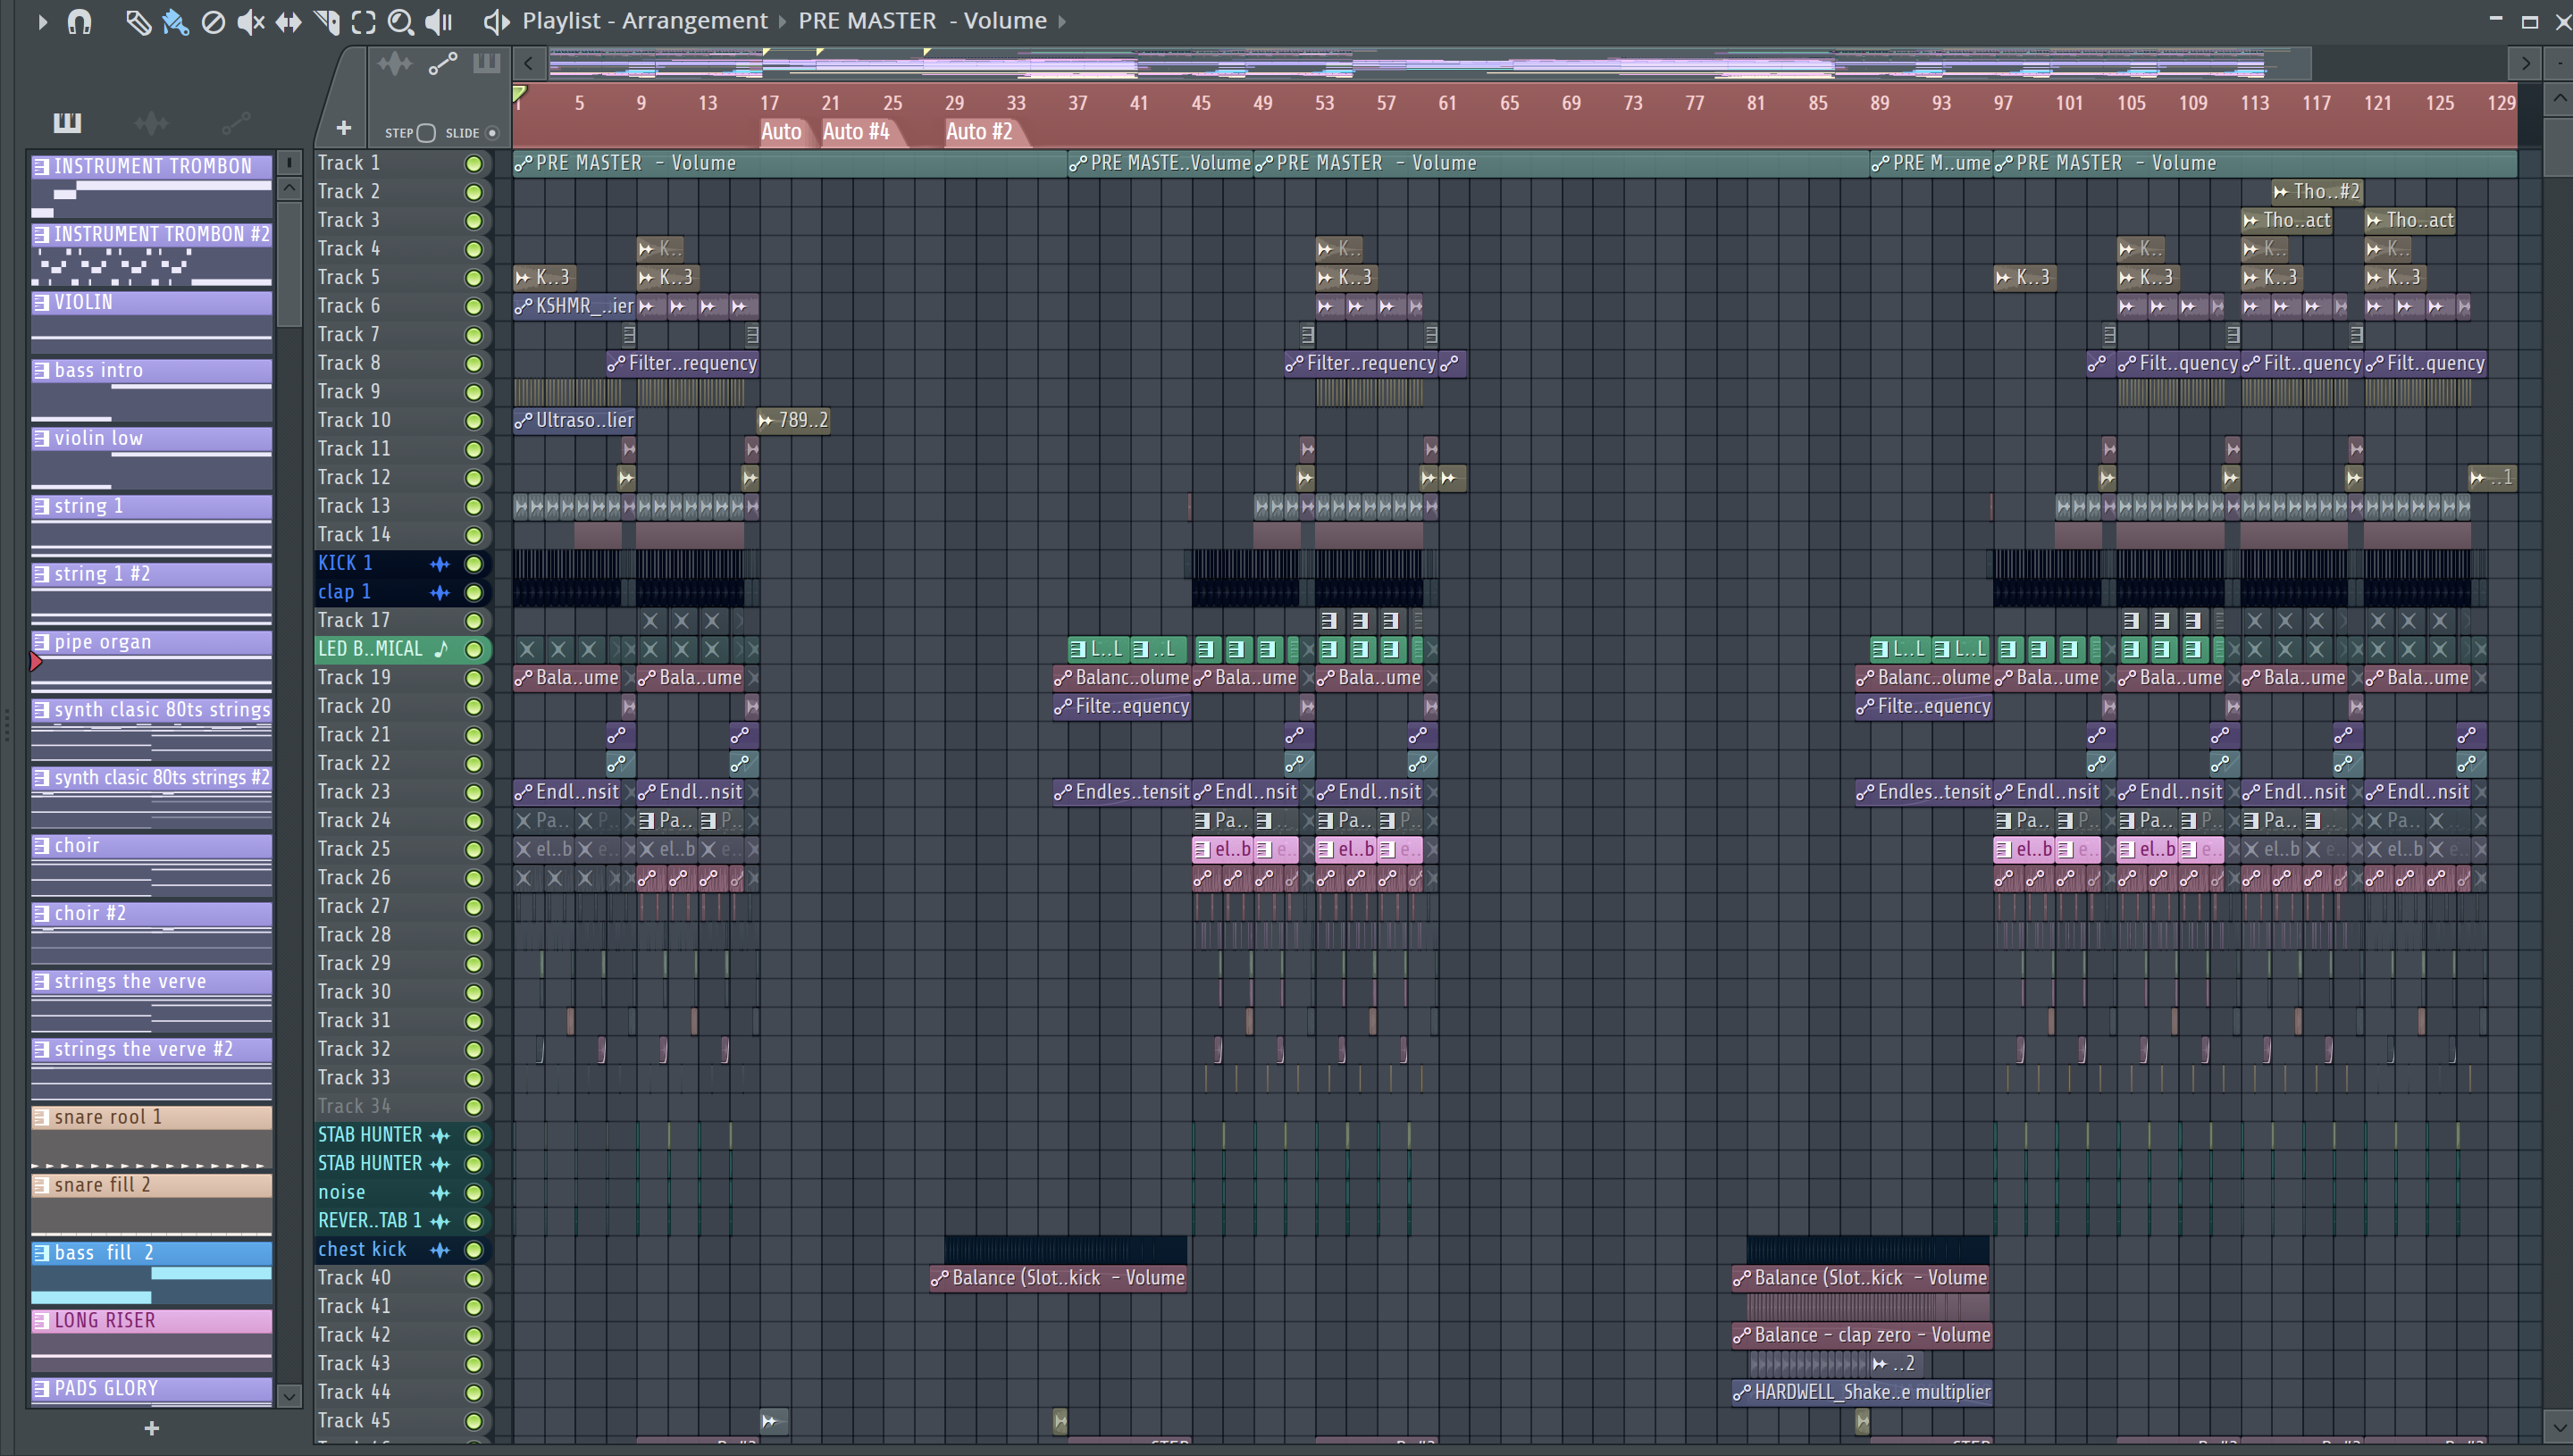The width and height of the screenshot is (2573, 1456).
Task: Click the playlist overview minimap
Action: [x=1429, y=65]
